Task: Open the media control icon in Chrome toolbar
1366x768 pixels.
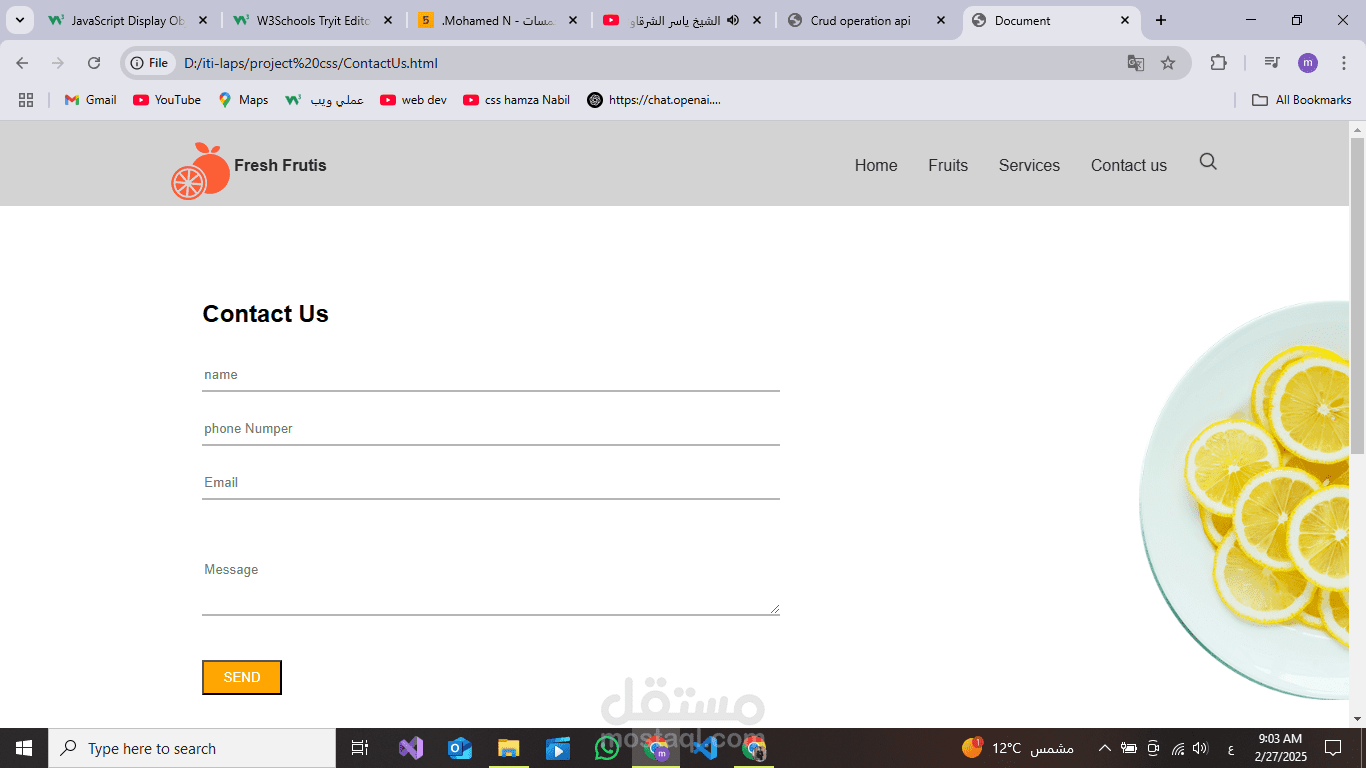Action: [x=1272, y=63]
